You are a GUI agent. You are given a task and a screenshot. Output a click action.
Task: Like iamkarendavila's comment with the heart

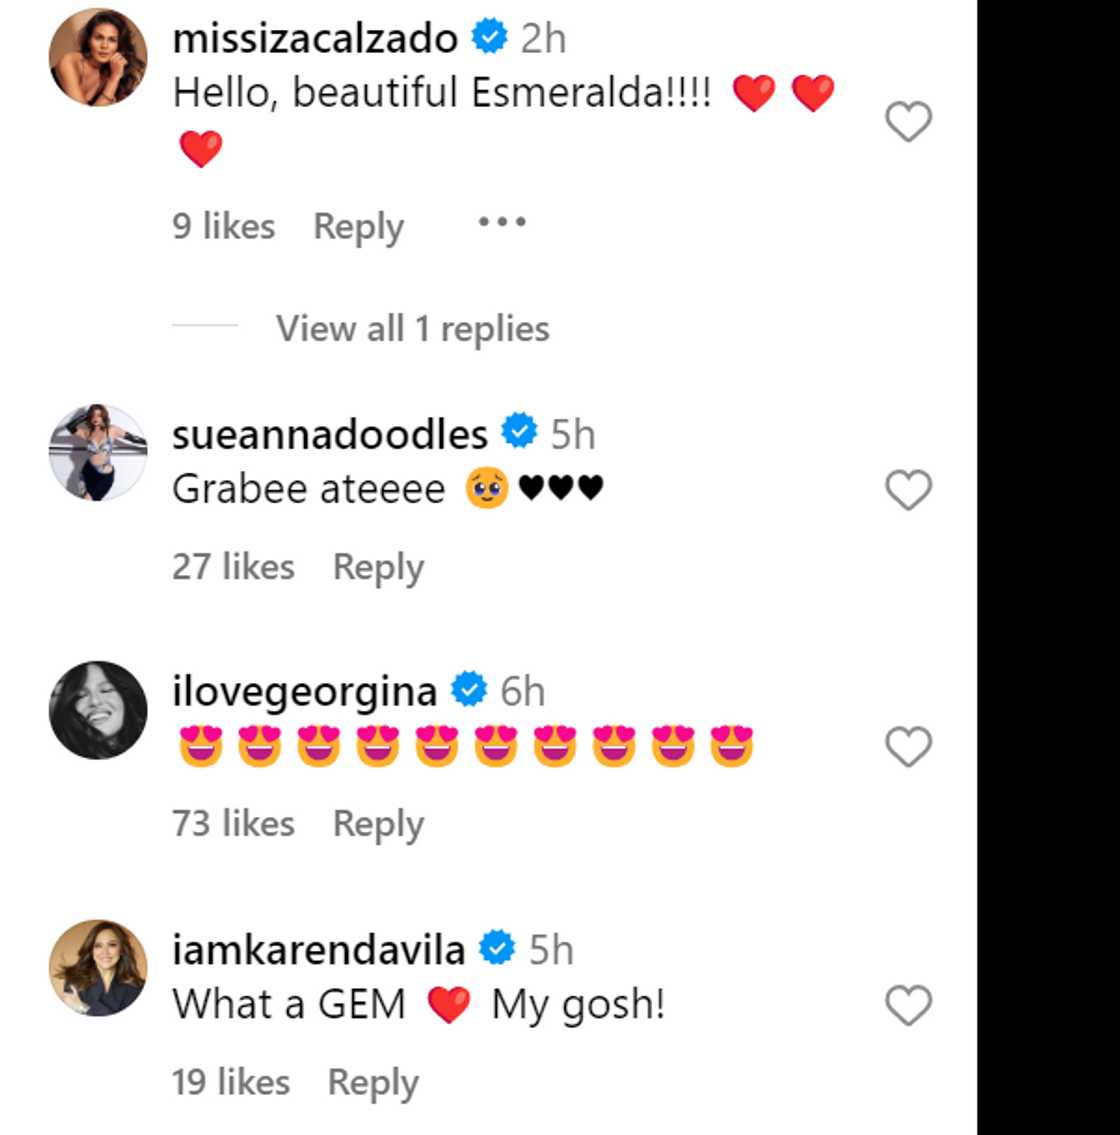click(x=908, y=1005)
